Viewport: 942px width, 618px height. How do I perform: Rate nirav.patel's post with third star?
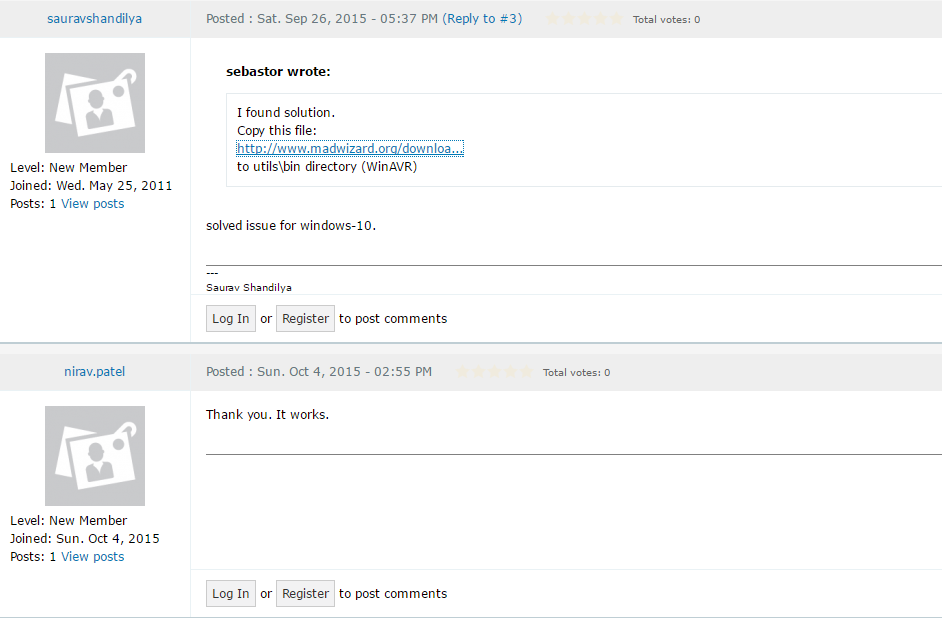click(x=494, y=372)
